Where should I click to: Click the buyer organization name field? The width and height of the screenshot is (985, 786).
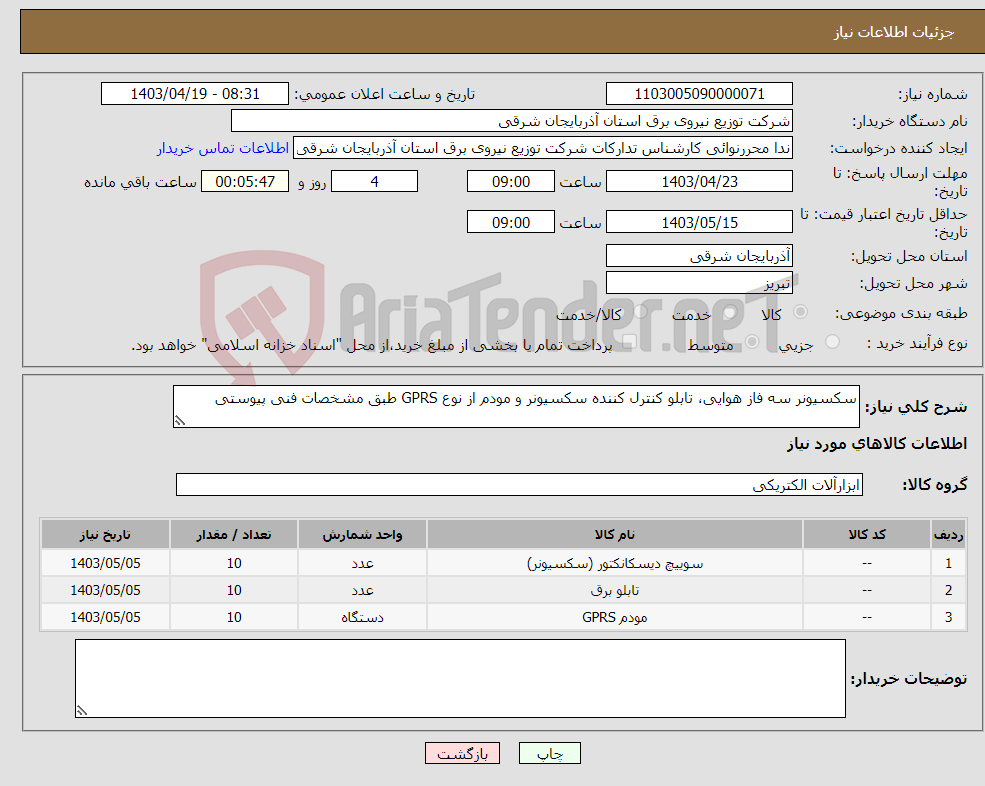pos(512,121)
